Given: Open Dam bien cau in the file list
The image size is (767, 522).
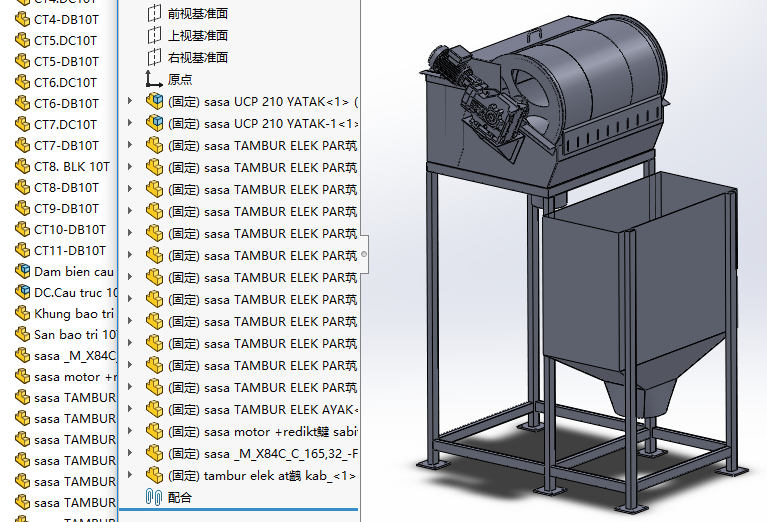Looking at the screenshot, I should point(74,272).
